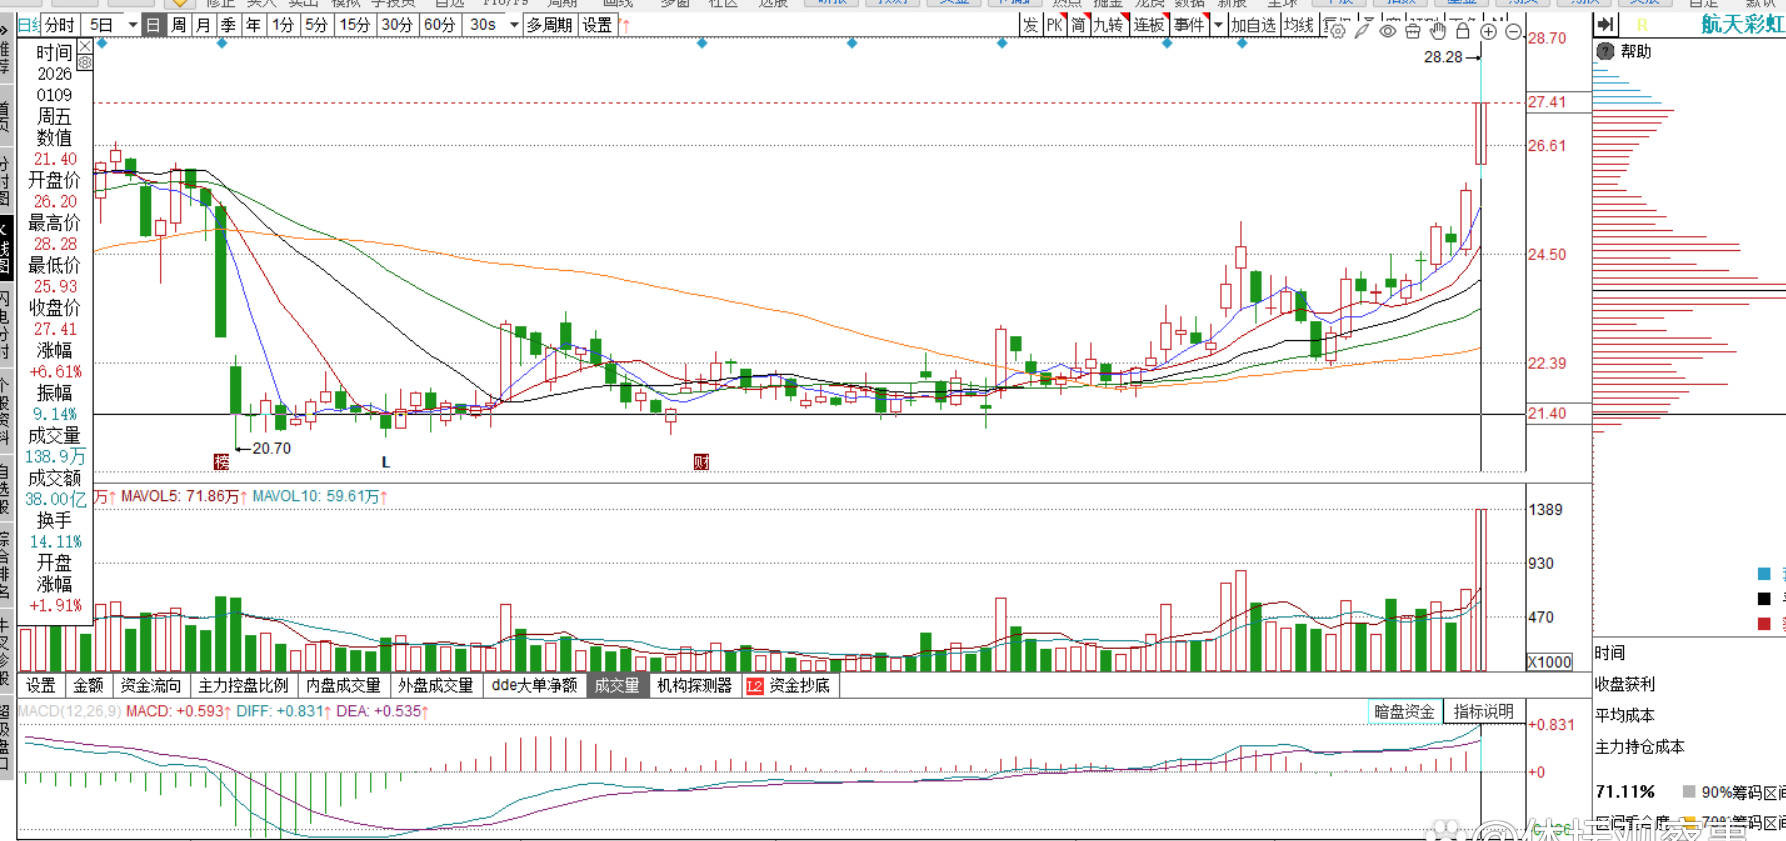Open the 30s period dropdown
Image resolution: width=1786 pixels, height=841 pixels.
coord(513,25)
